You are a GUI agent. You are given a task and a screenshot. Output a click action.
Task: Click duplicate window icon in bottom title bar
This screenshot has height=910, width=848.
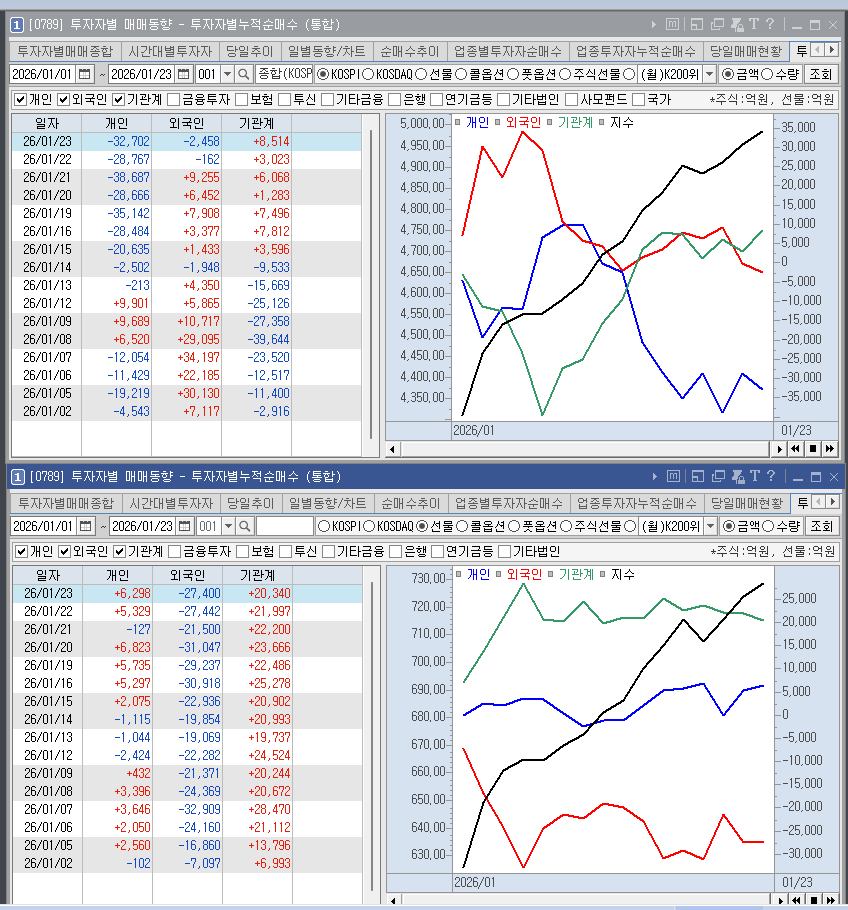tap(719, 476)
